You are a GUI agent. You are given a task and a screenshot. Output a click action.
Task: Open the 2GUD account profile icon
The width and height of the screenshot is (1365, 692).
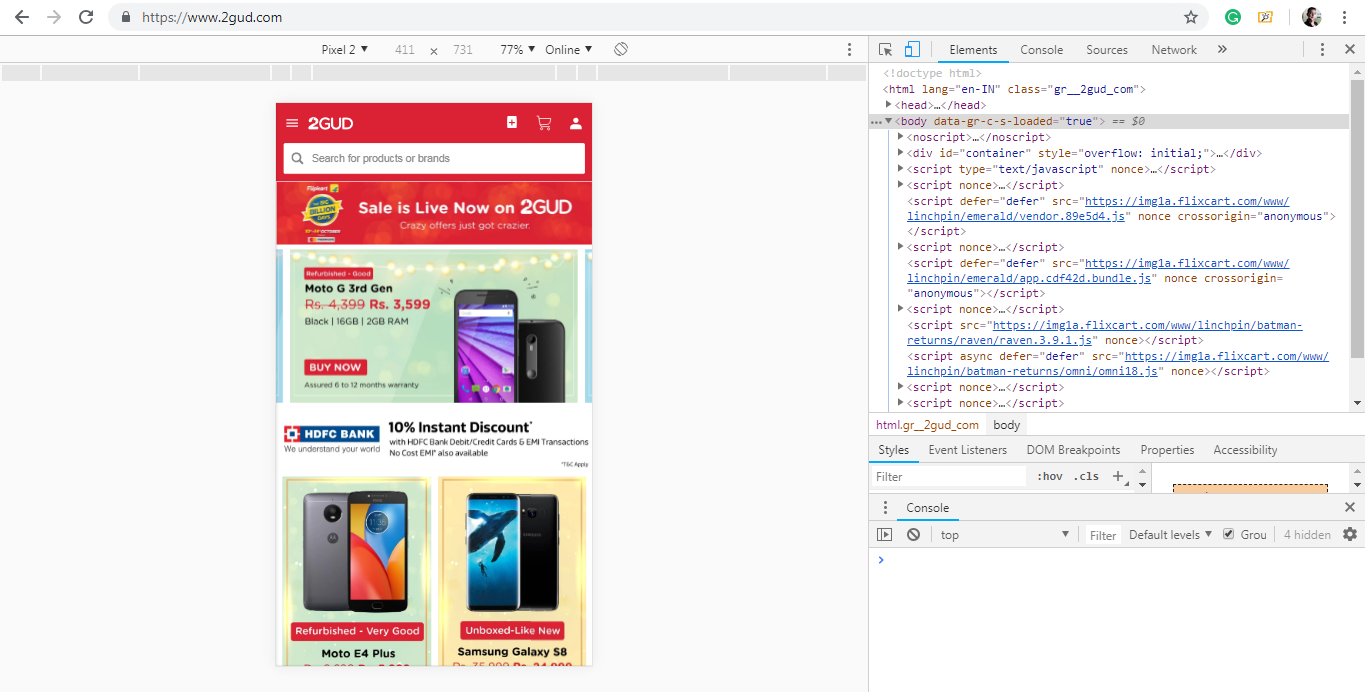click(x=576, y=123)
